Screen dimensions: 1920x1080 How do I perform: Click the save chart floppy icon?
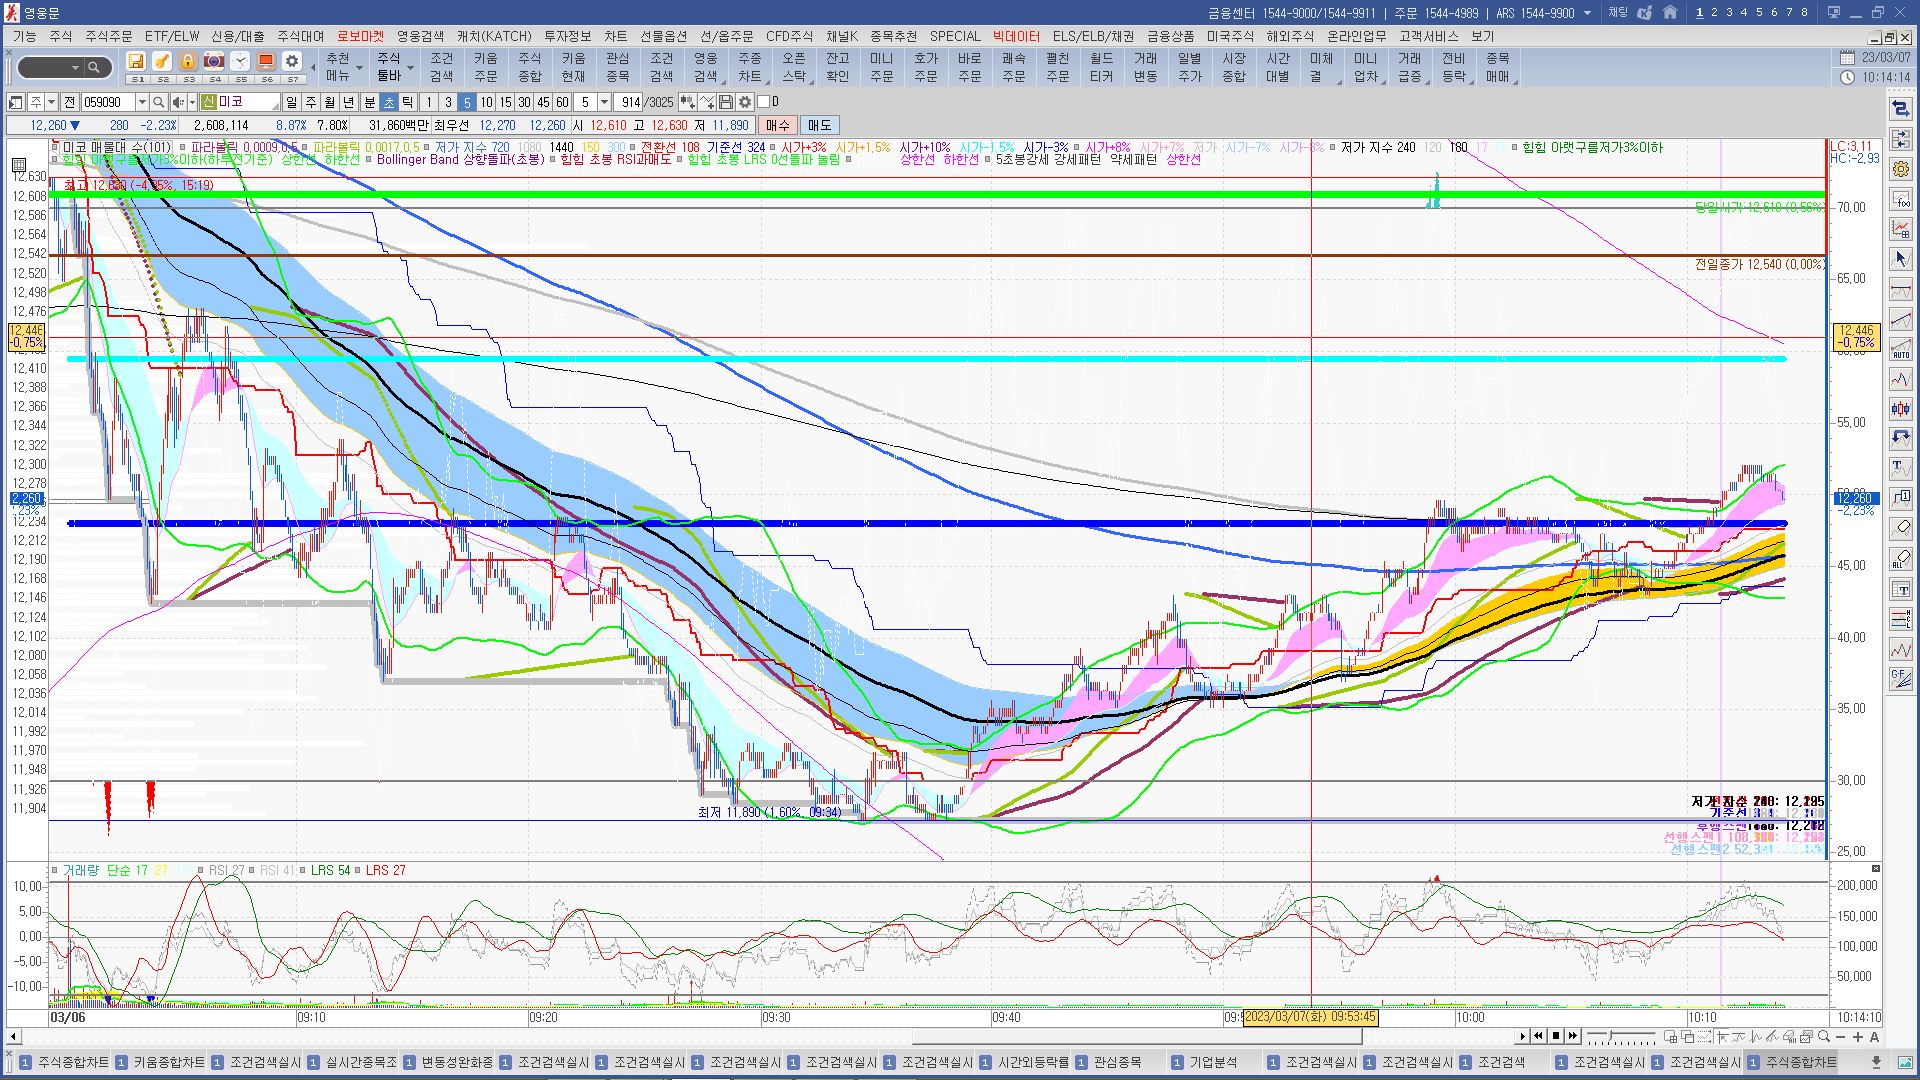click(x=726, y=102)
